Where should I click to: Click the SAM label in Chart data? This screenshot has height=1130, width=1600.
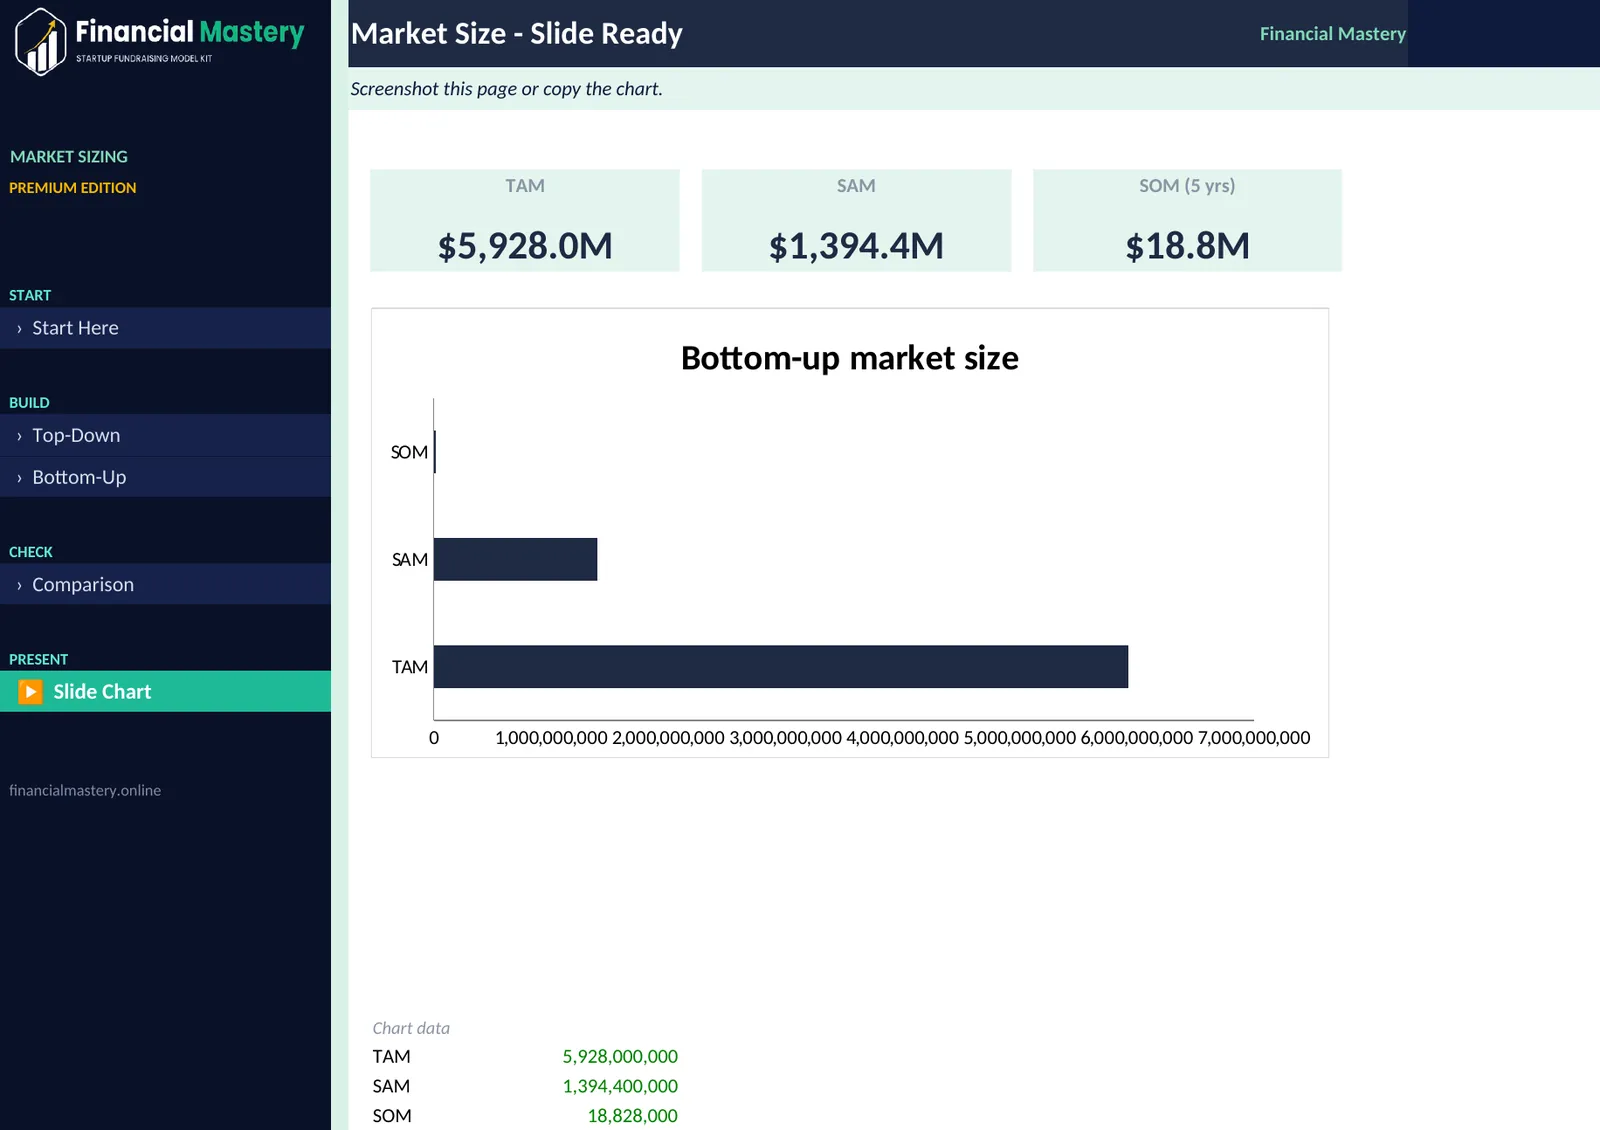tap(391, 1086)
